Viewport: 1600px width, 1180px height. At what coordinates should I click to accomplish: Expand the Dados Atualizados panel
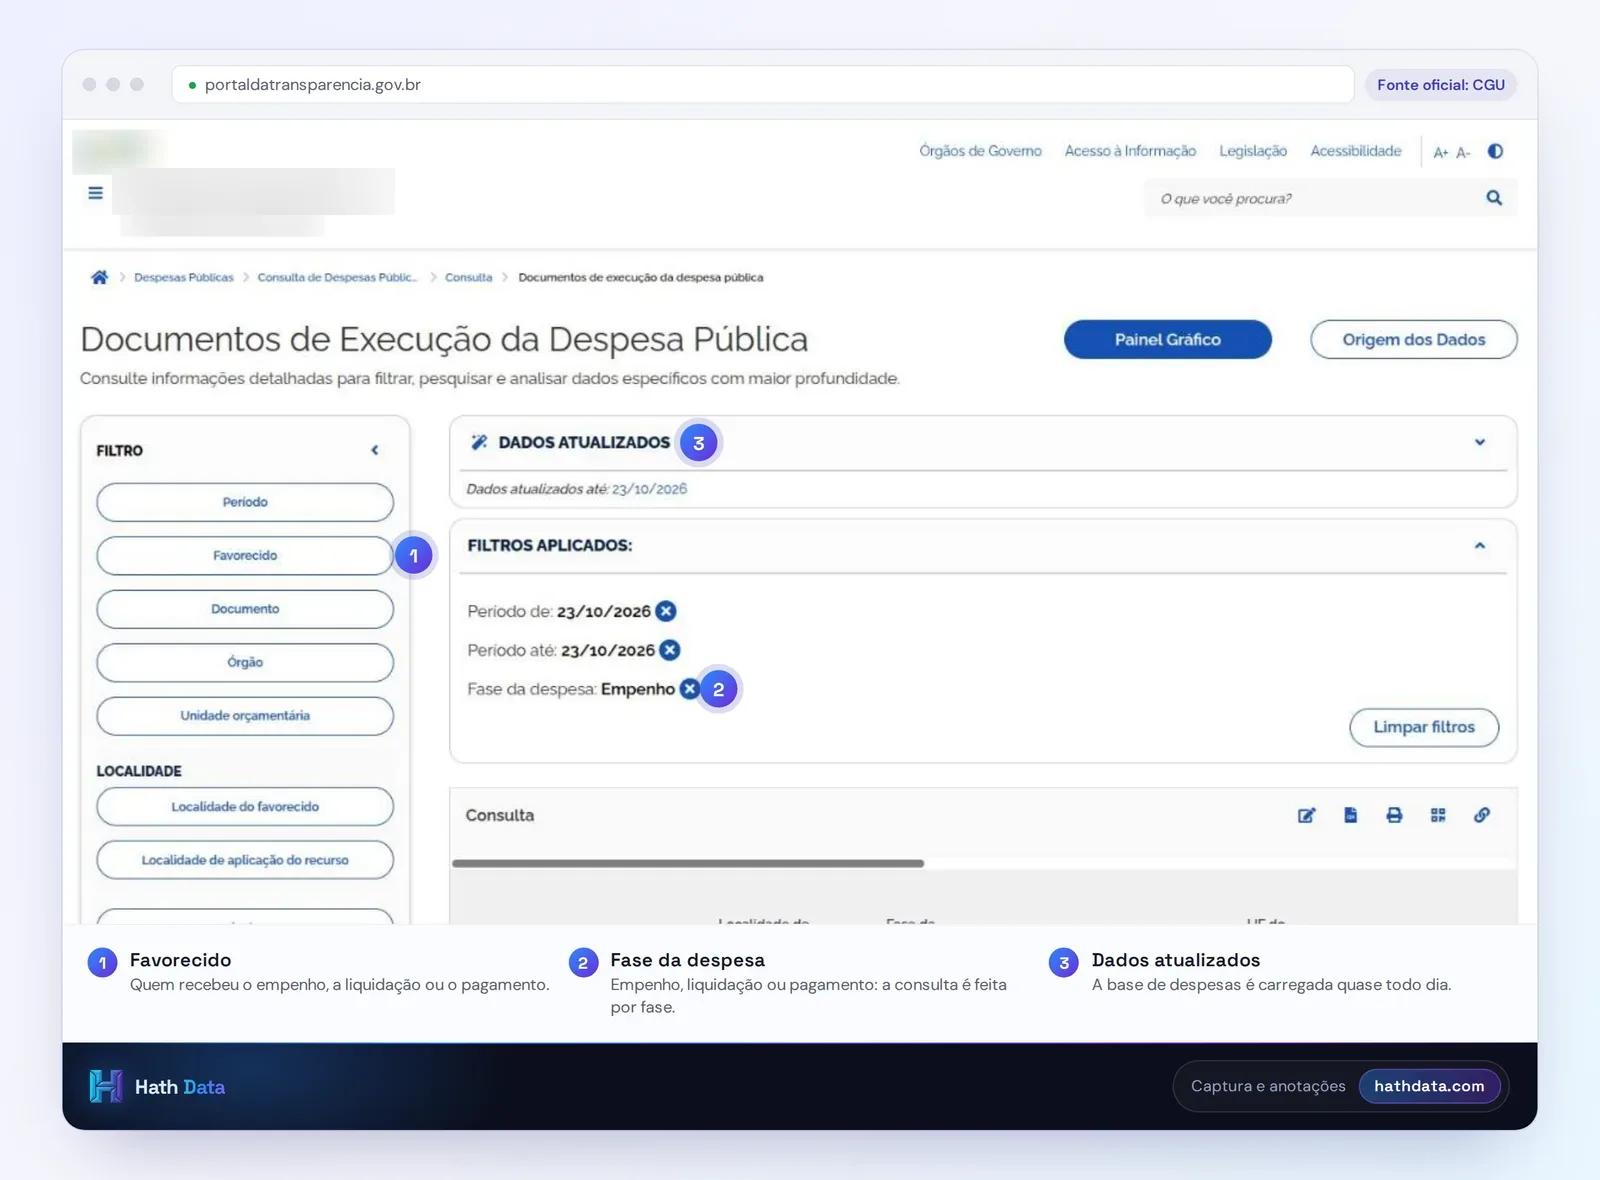point(1480,442)
